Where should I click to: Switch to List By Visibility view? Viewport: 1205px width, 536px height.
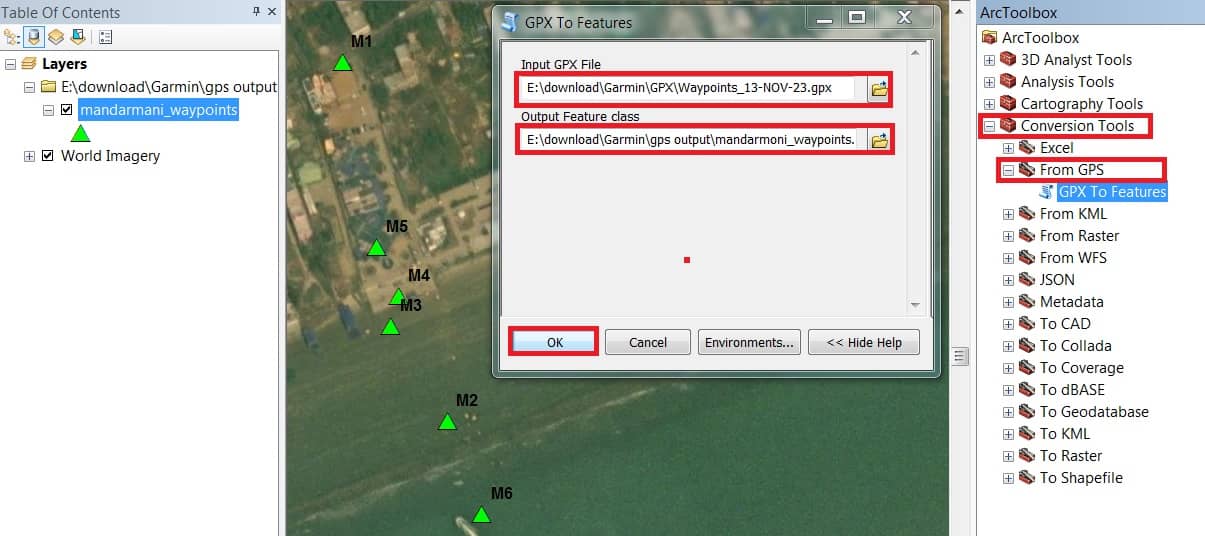pos(56,37)
